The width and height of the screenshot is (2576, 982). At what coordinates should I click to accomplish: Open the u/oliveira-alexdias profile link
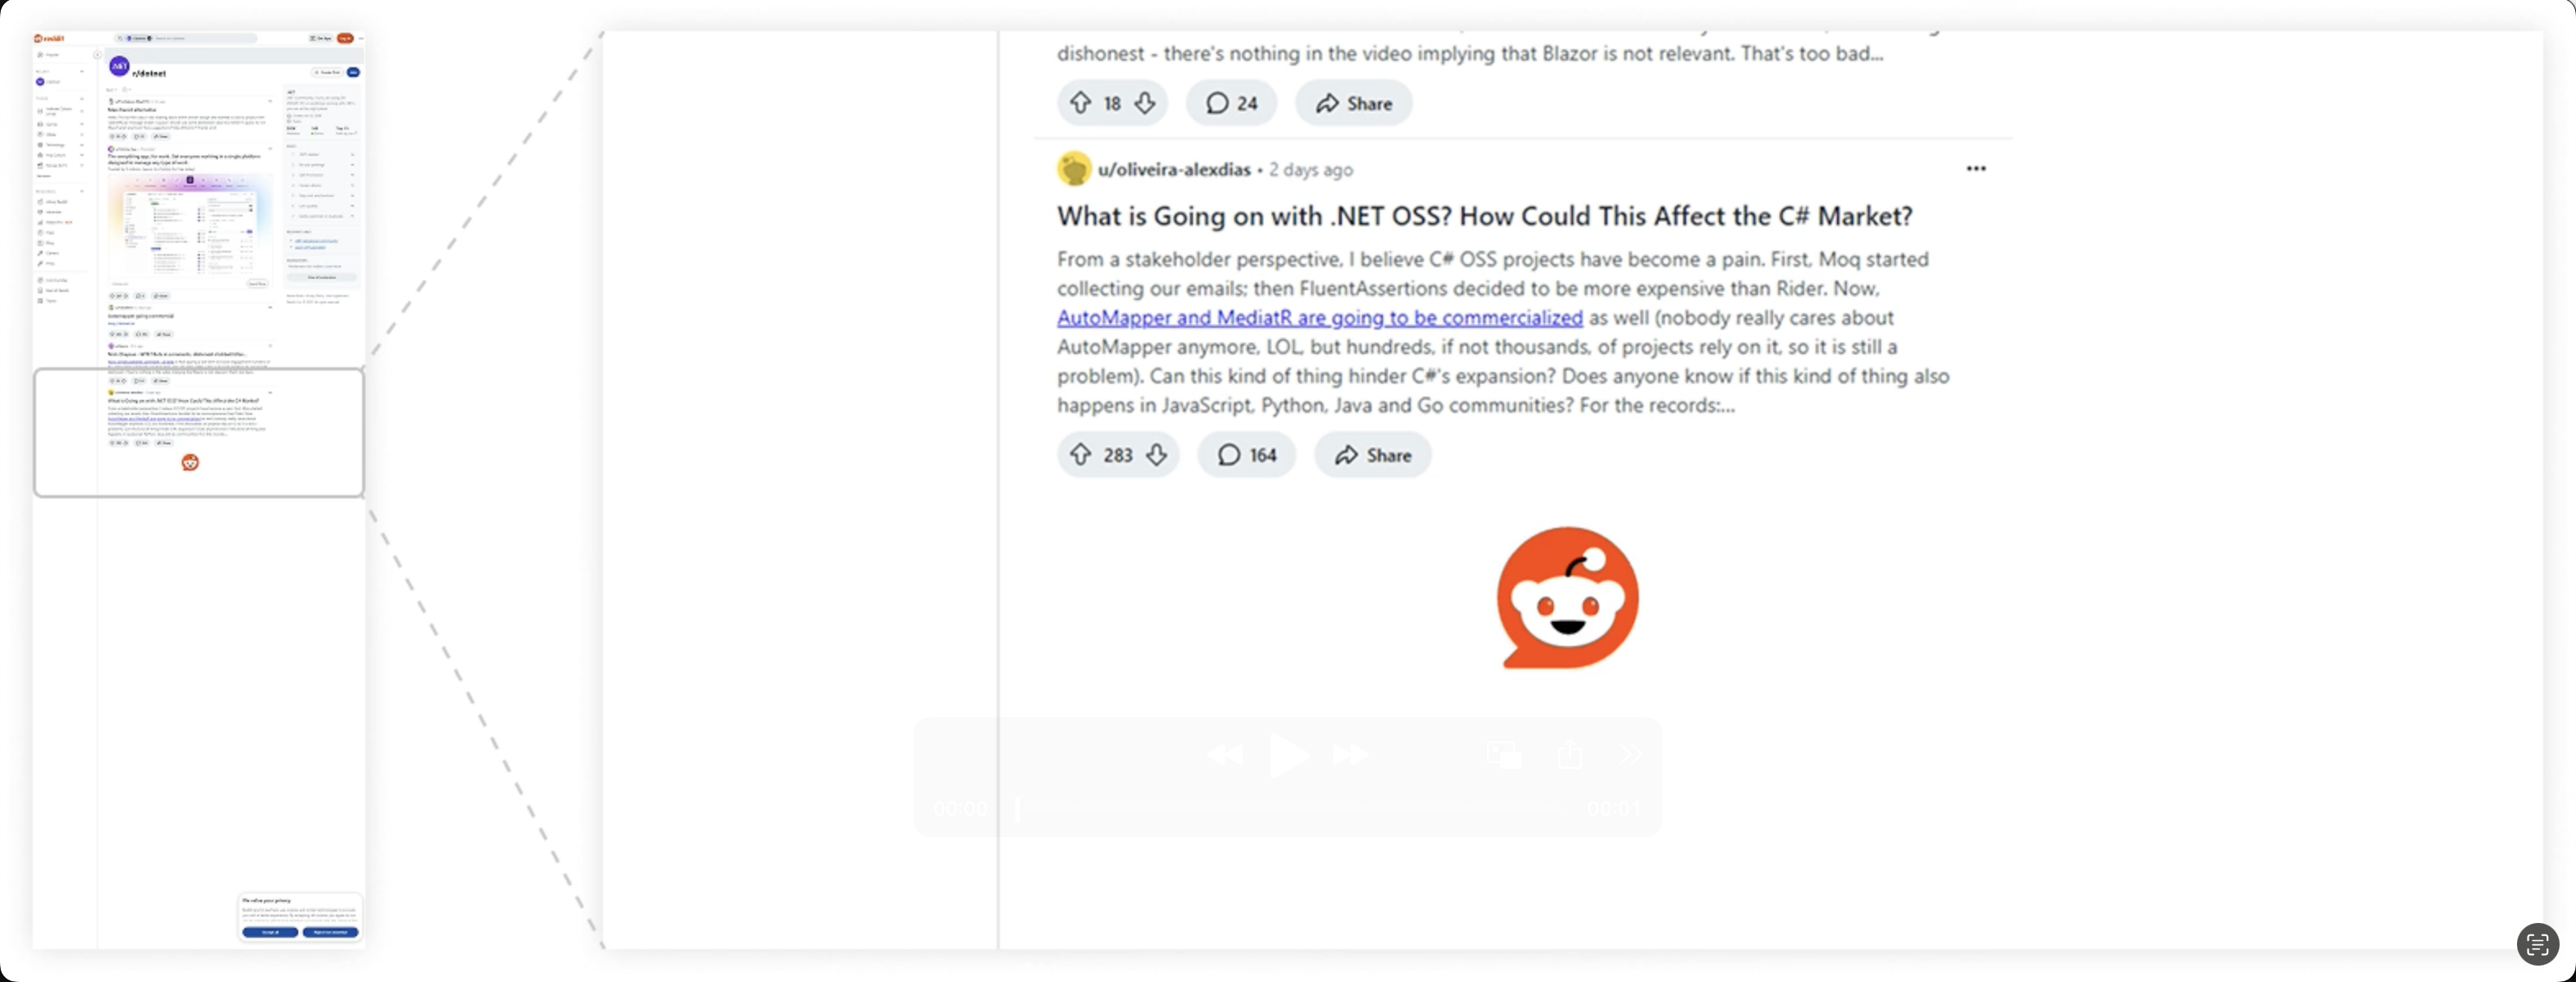click(x=1174, y=169)
